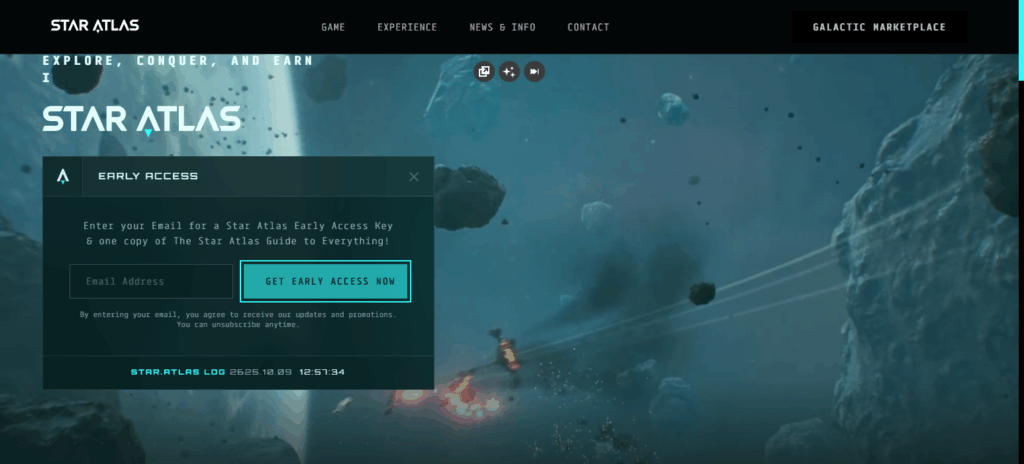Go to the Contact page

pos(588,27)
